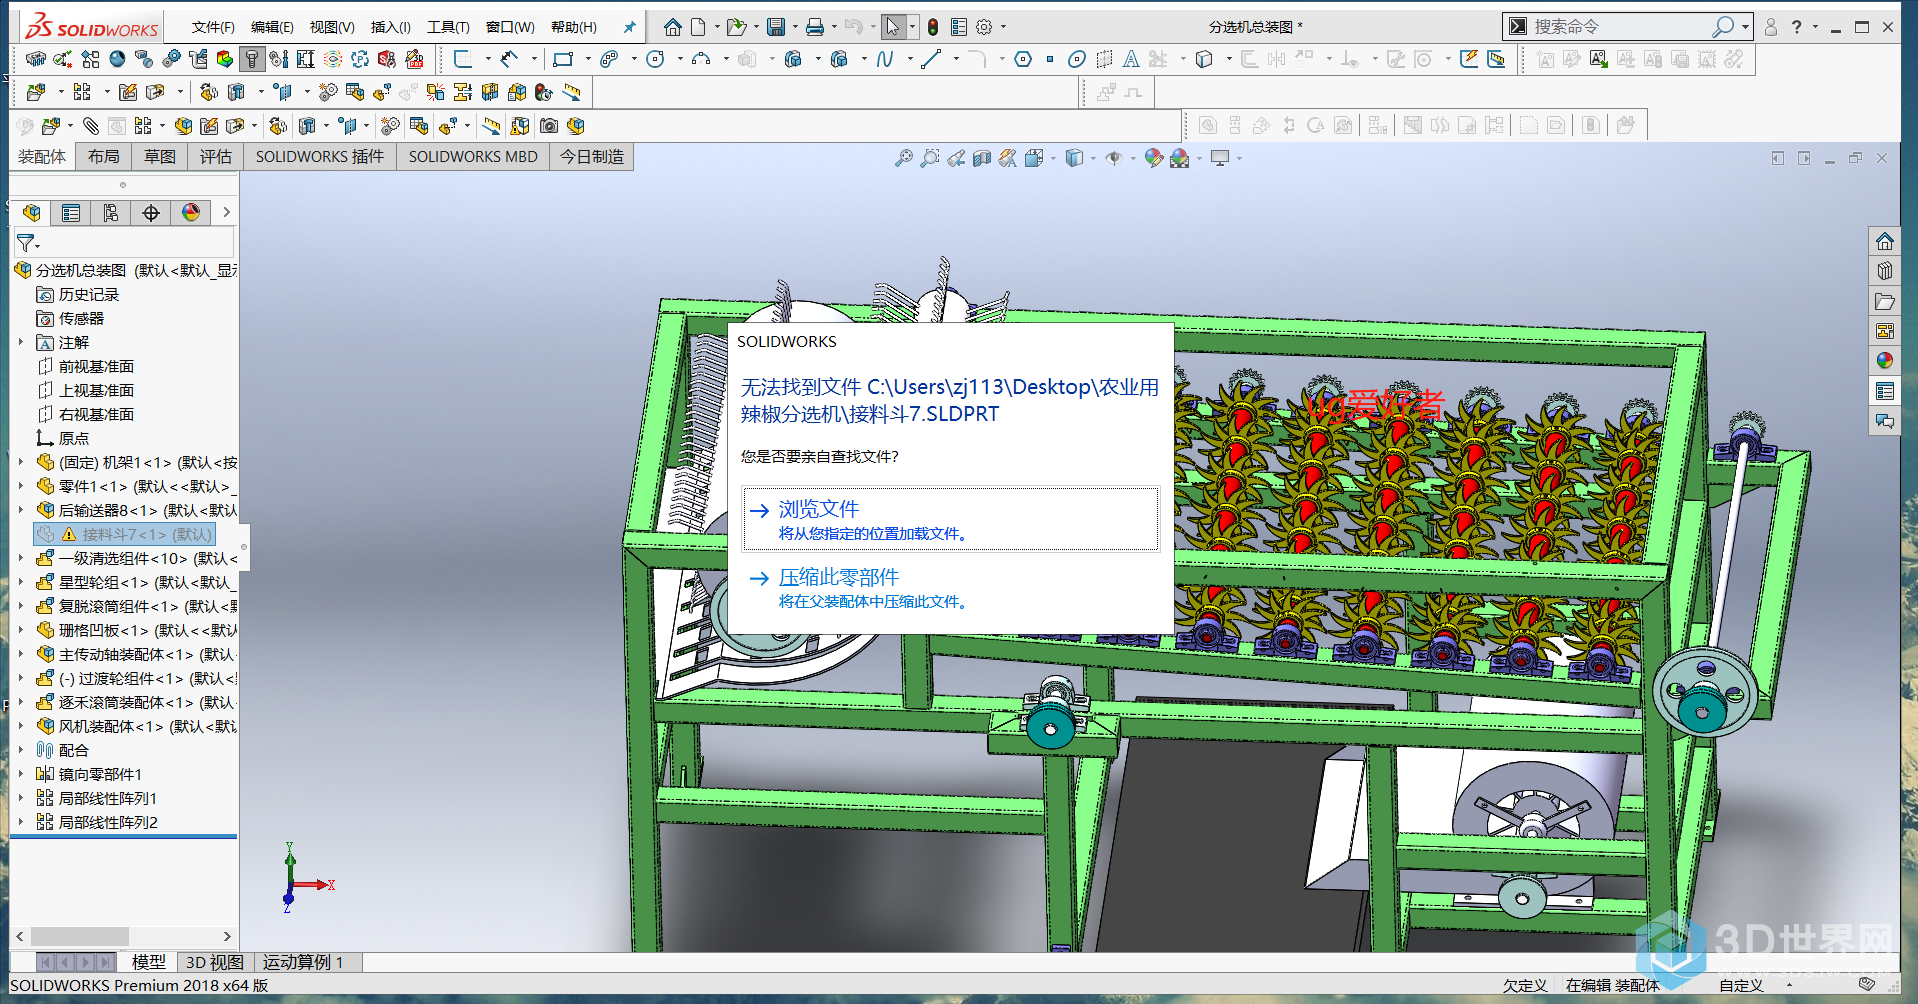This screenshot has width=1918, height=1004.
Task: Click the Home icon in the top toolbar
Action: 673,27
